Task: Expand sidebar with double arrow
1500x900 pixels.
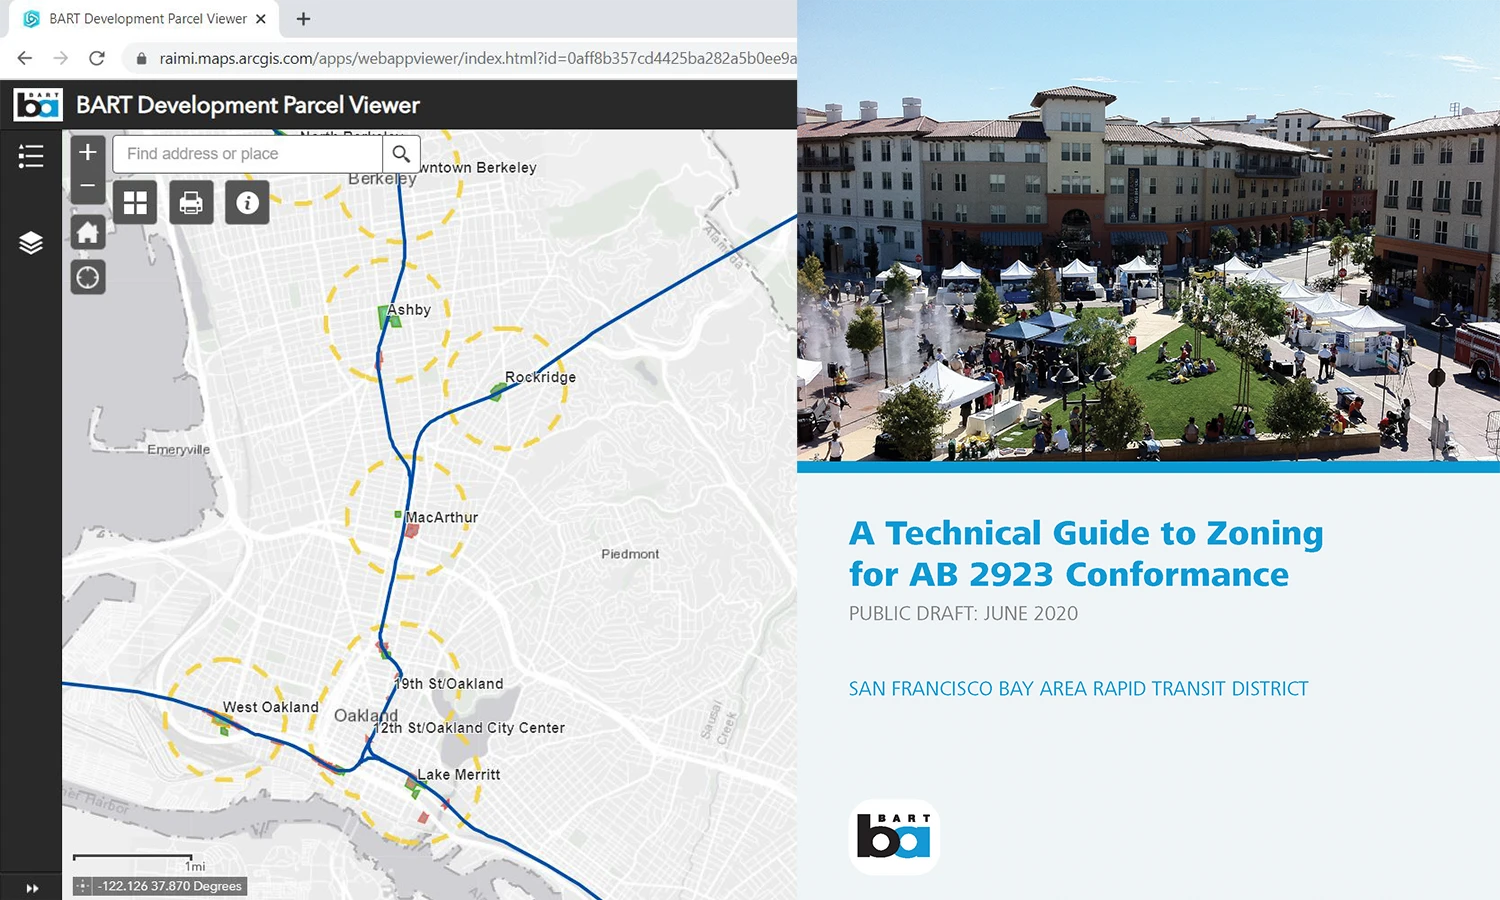Action: [x=32, y=888]
